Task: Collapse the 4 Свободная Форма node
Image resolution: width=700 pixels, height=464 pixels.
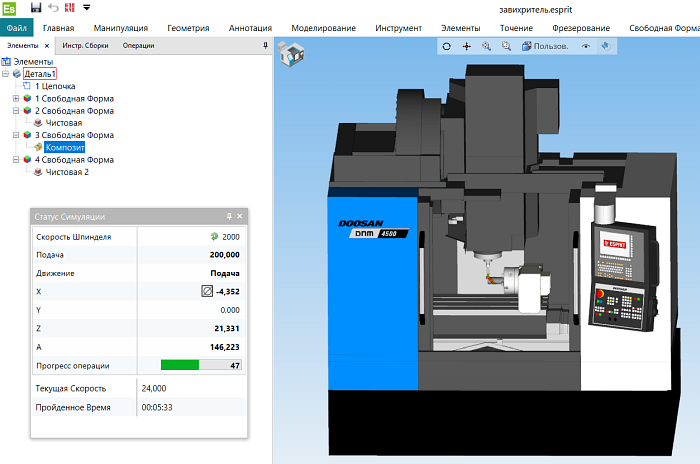Action: point(15,160)
